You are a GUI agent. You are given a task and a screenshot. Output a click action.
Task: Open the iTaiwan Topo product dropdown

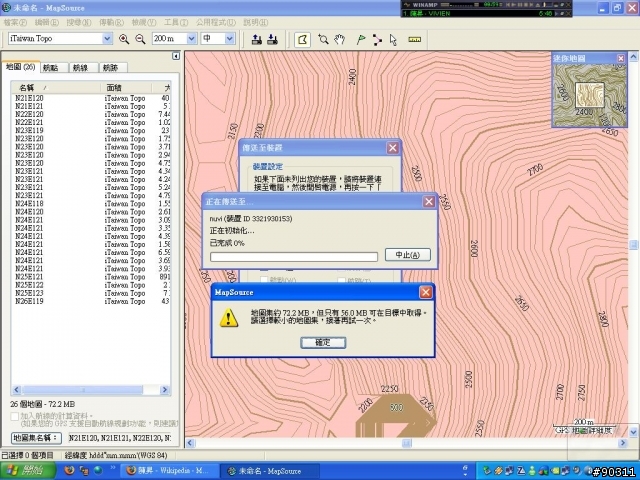(x=107, y=39)
